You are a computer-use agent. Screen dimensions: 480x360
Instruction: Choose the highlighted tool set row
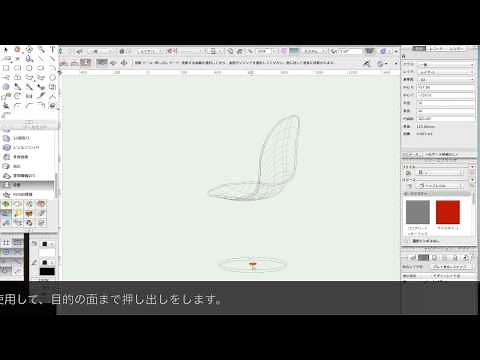click(27, 185)
